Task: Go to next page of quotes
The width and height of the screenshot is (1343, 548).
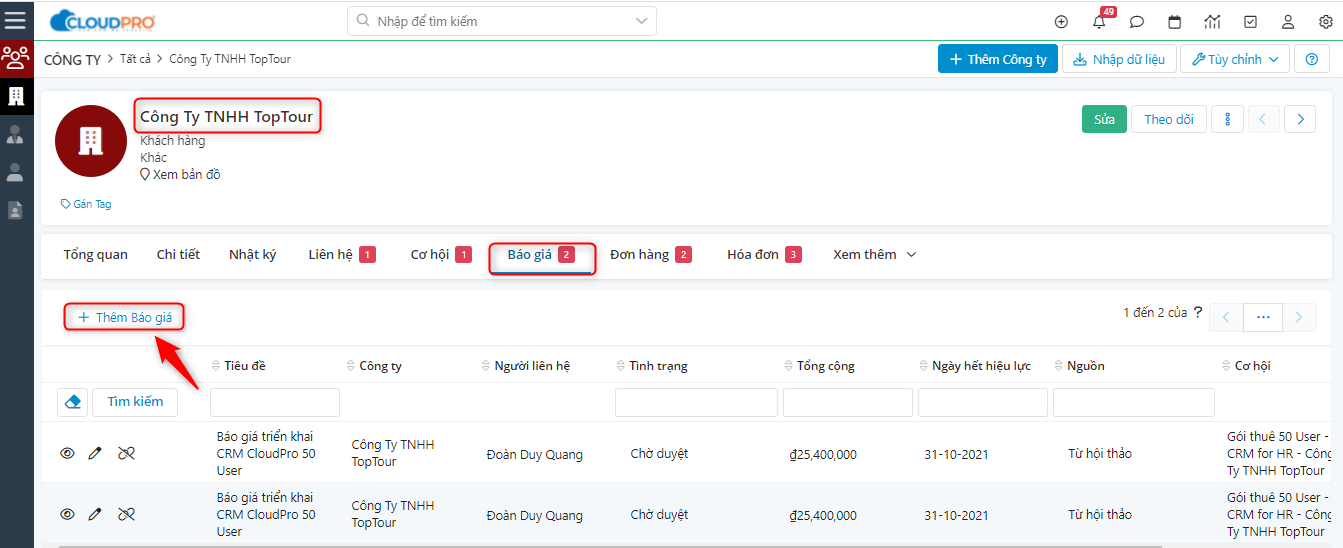Action: click(1299, 317)
